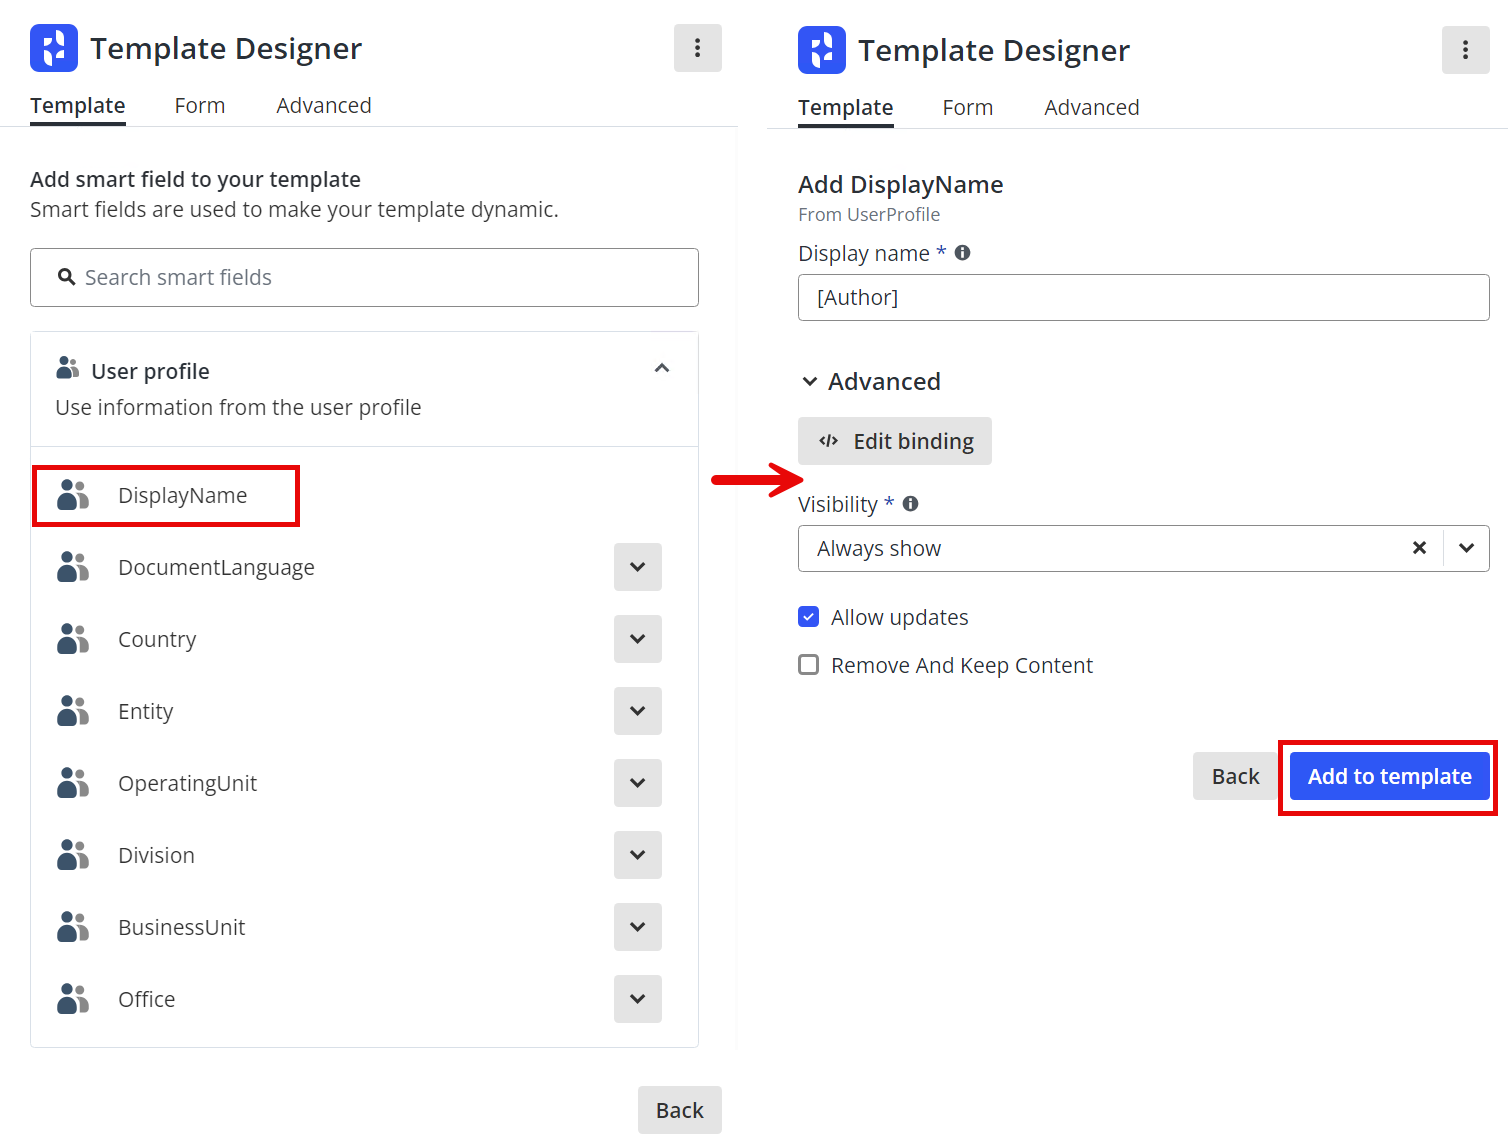1508x1140 pixels.
Task: Clear the Always show visibility selection
Action: (1418, 548)
